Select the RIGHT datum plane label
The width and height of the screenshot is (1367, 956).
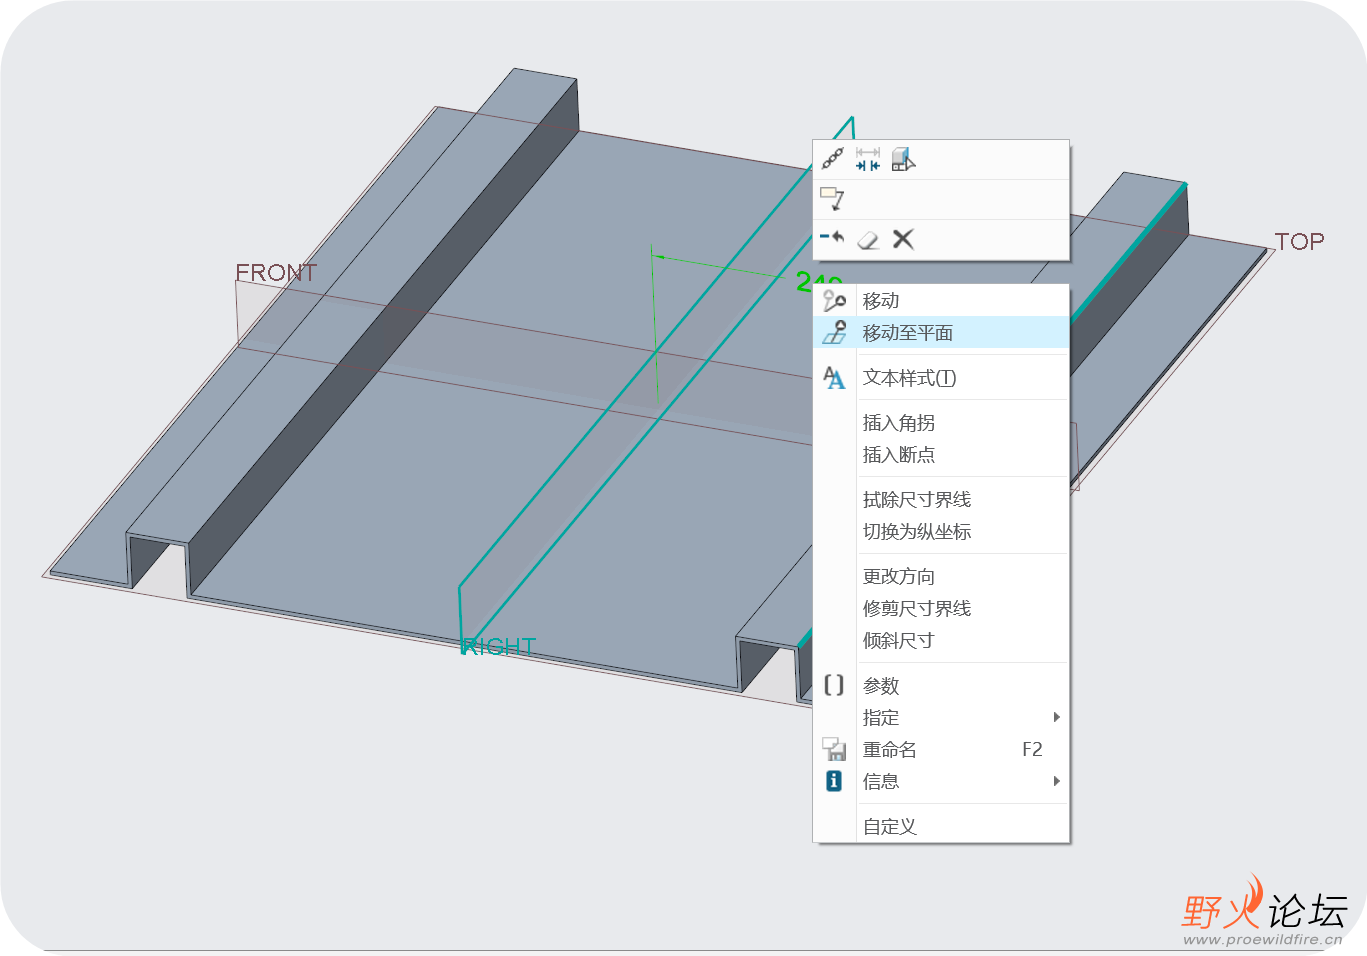point(499,647)
